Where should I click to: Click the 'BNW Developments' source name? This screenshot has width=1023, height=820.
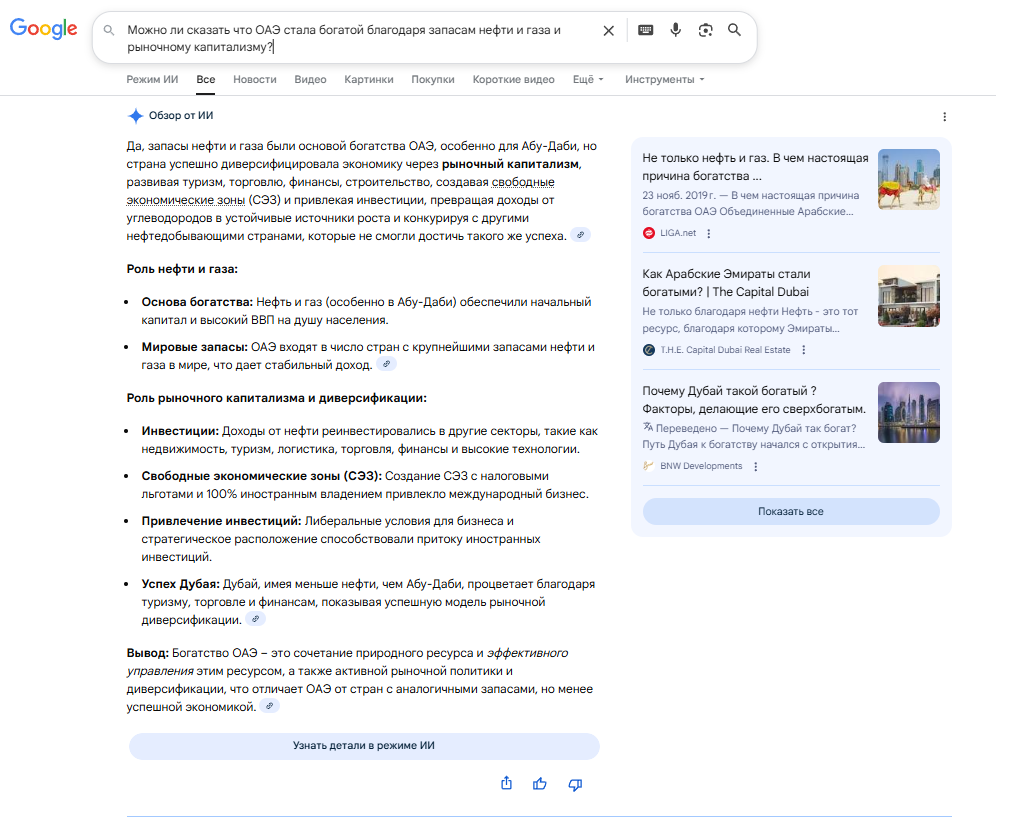(701, 466)
